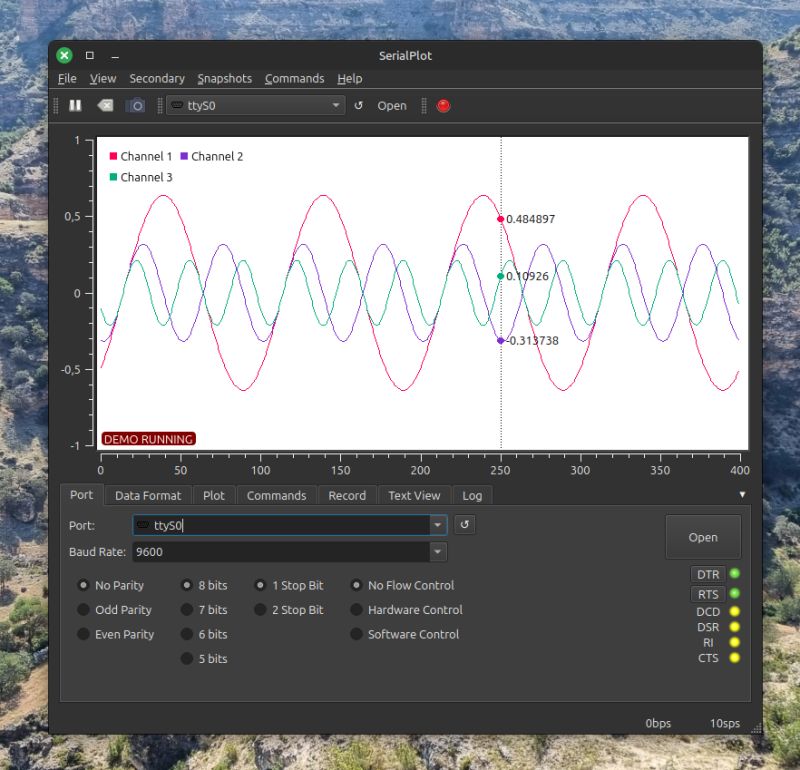
Task: Collapse the settings panel with the arrow
Action: click(x=742, y=494)
